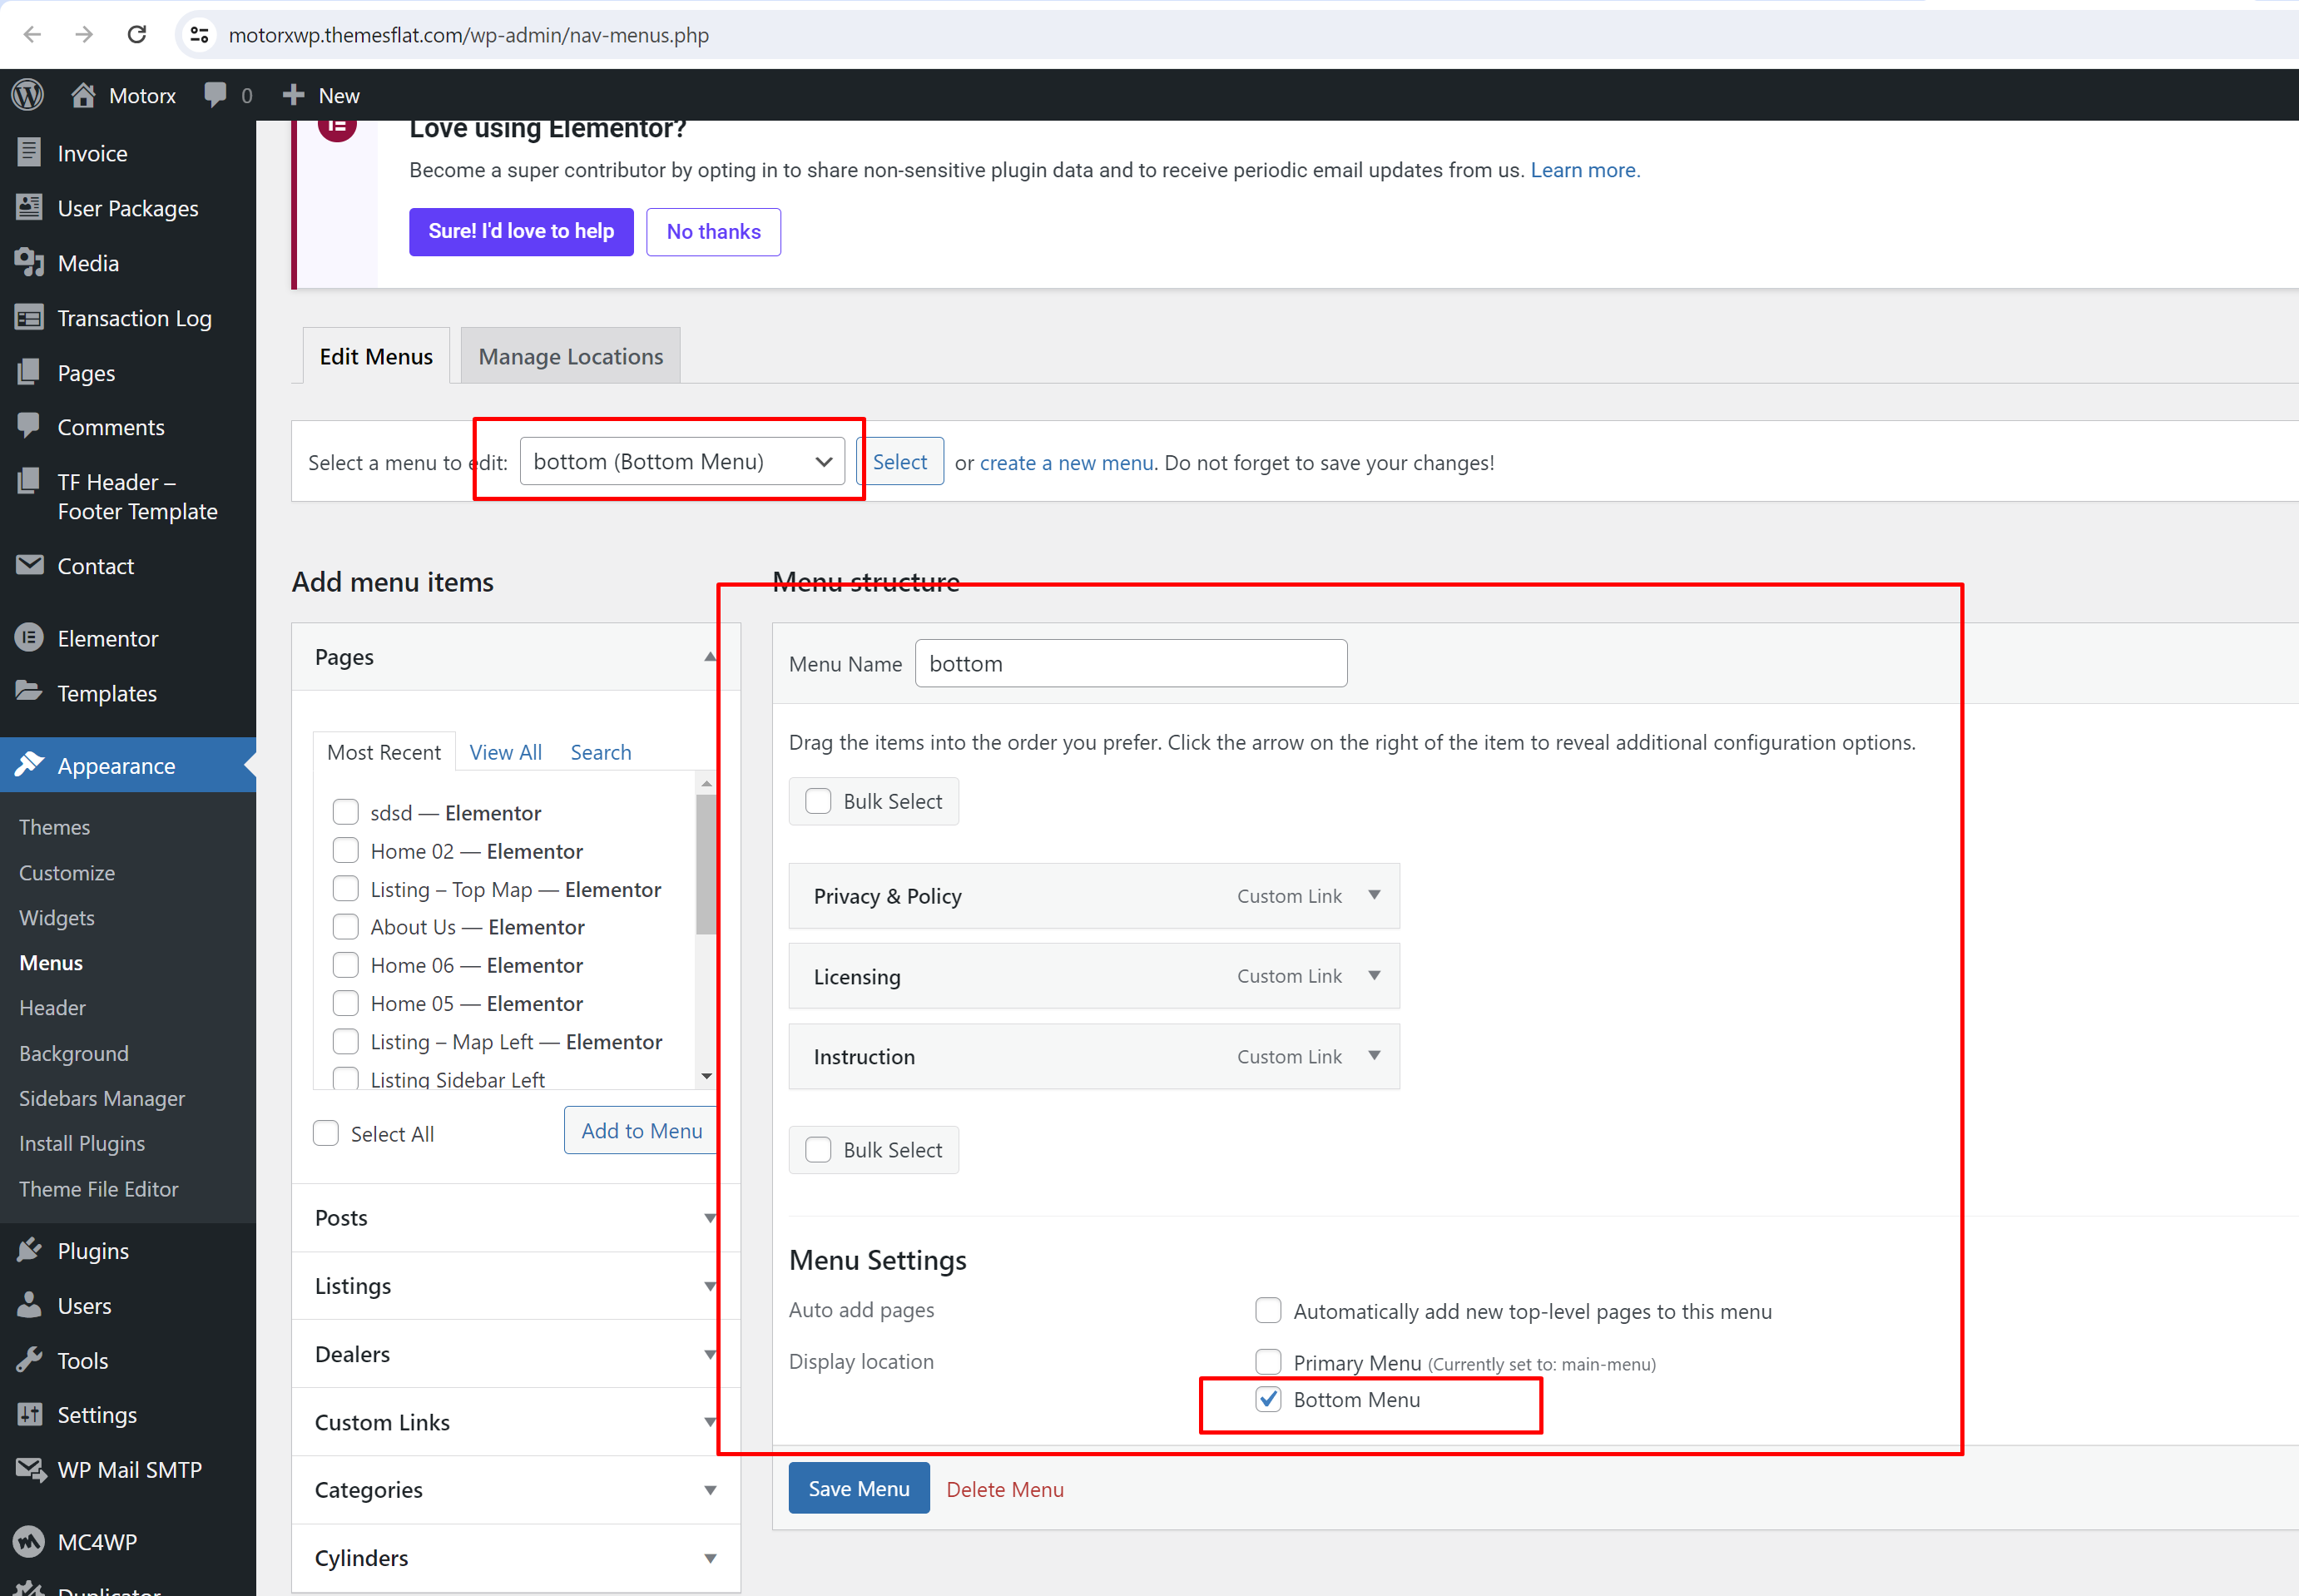Screen dimensions: 2299x1596
Task: Open the comments bubble icon in the admin bar
Action: coord(215,95)
